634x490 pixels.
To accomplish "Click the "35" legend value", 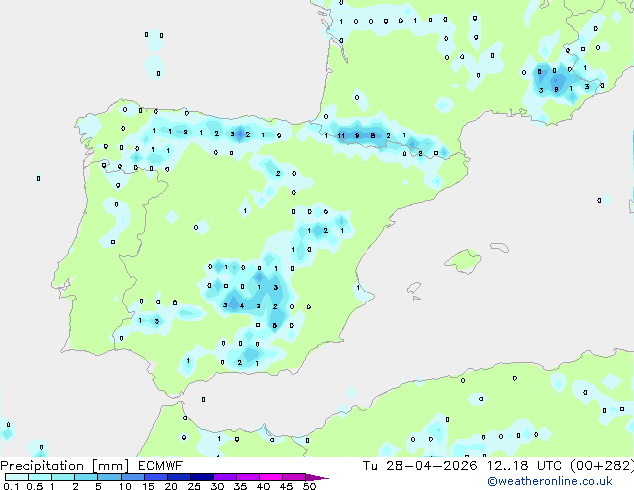I will [x=240, y=486].
